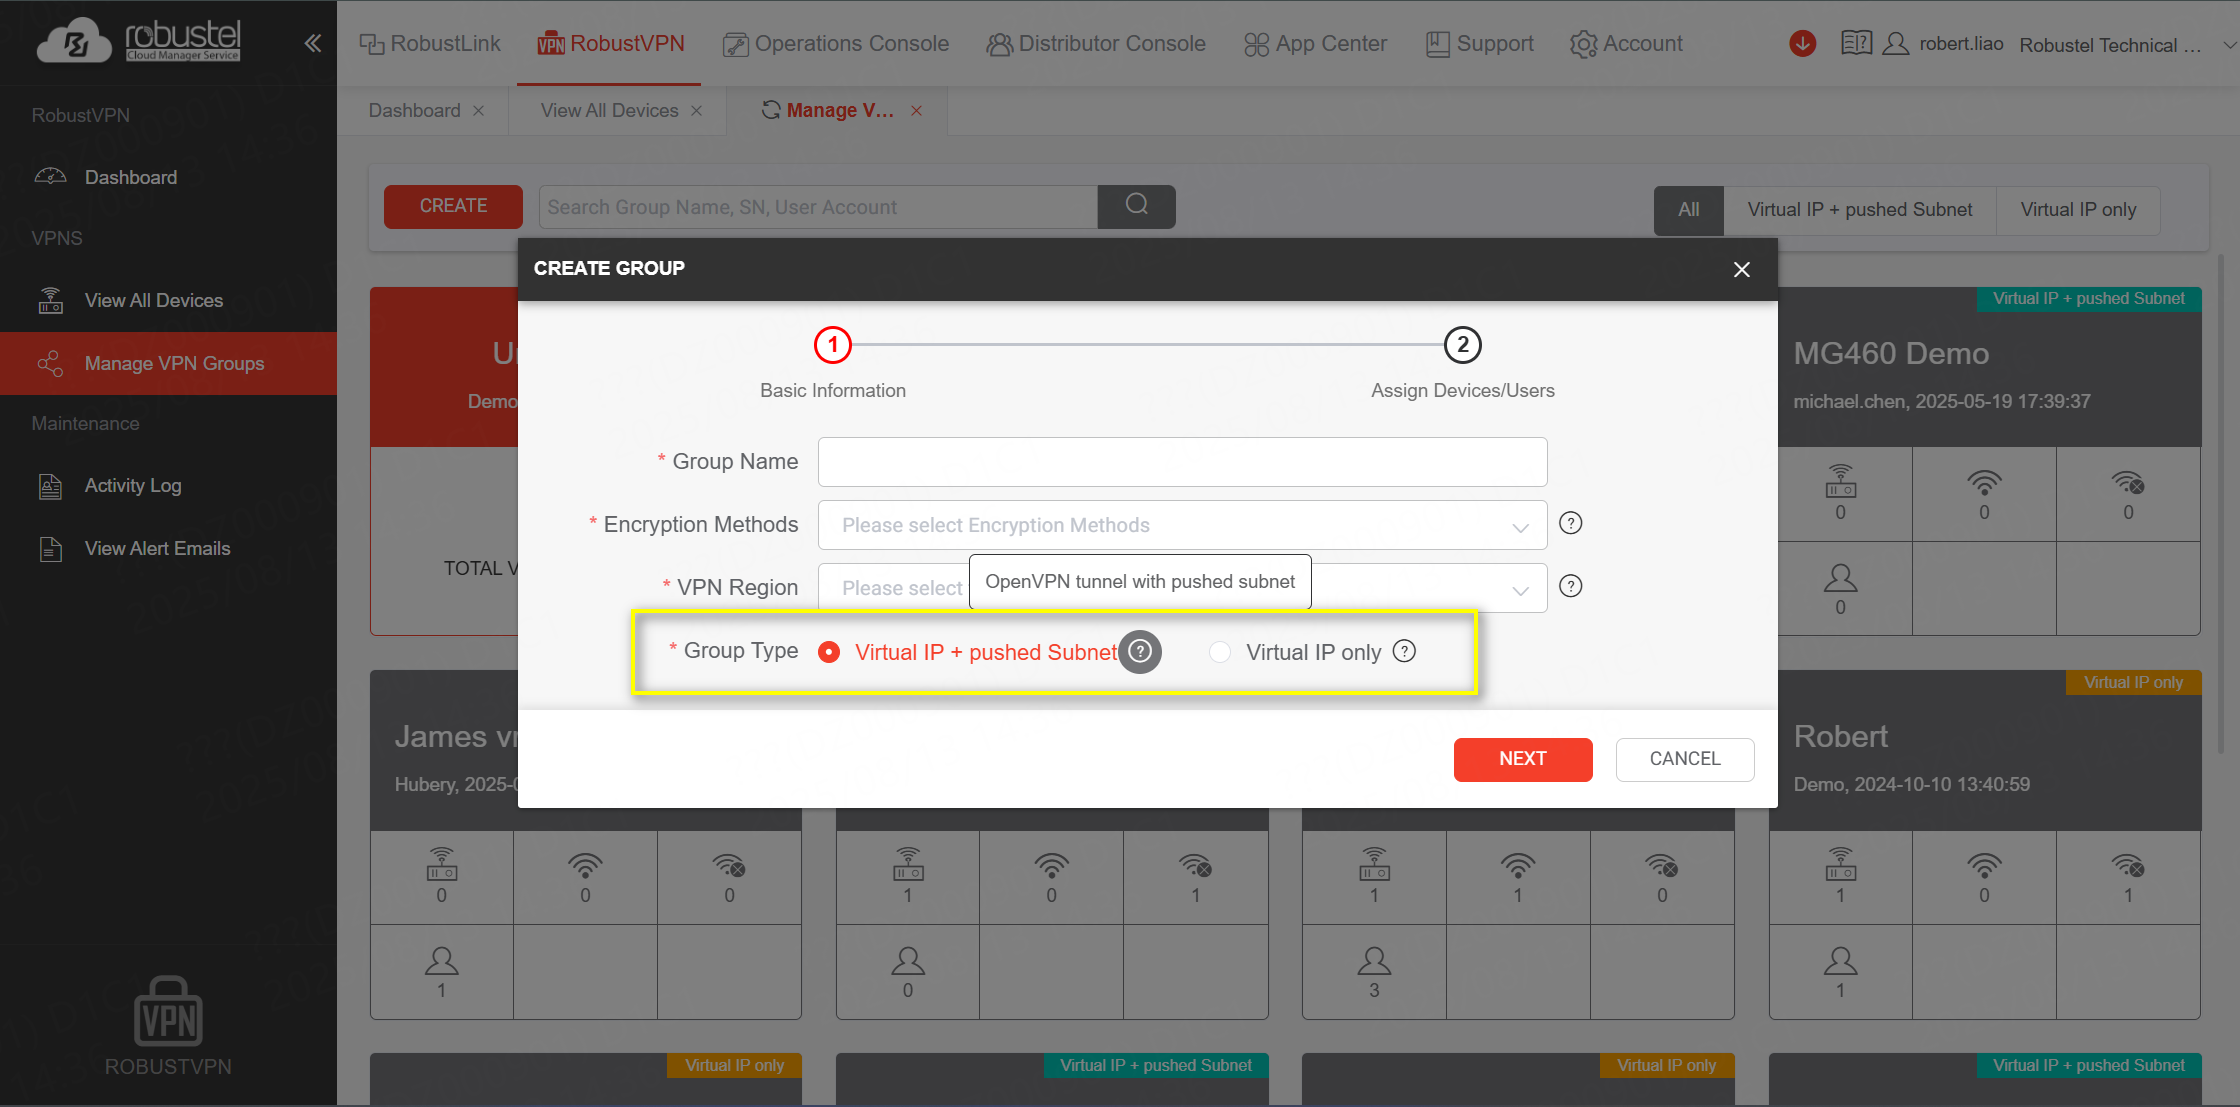Close the Dashboard tab

click(x=479, y=110)
